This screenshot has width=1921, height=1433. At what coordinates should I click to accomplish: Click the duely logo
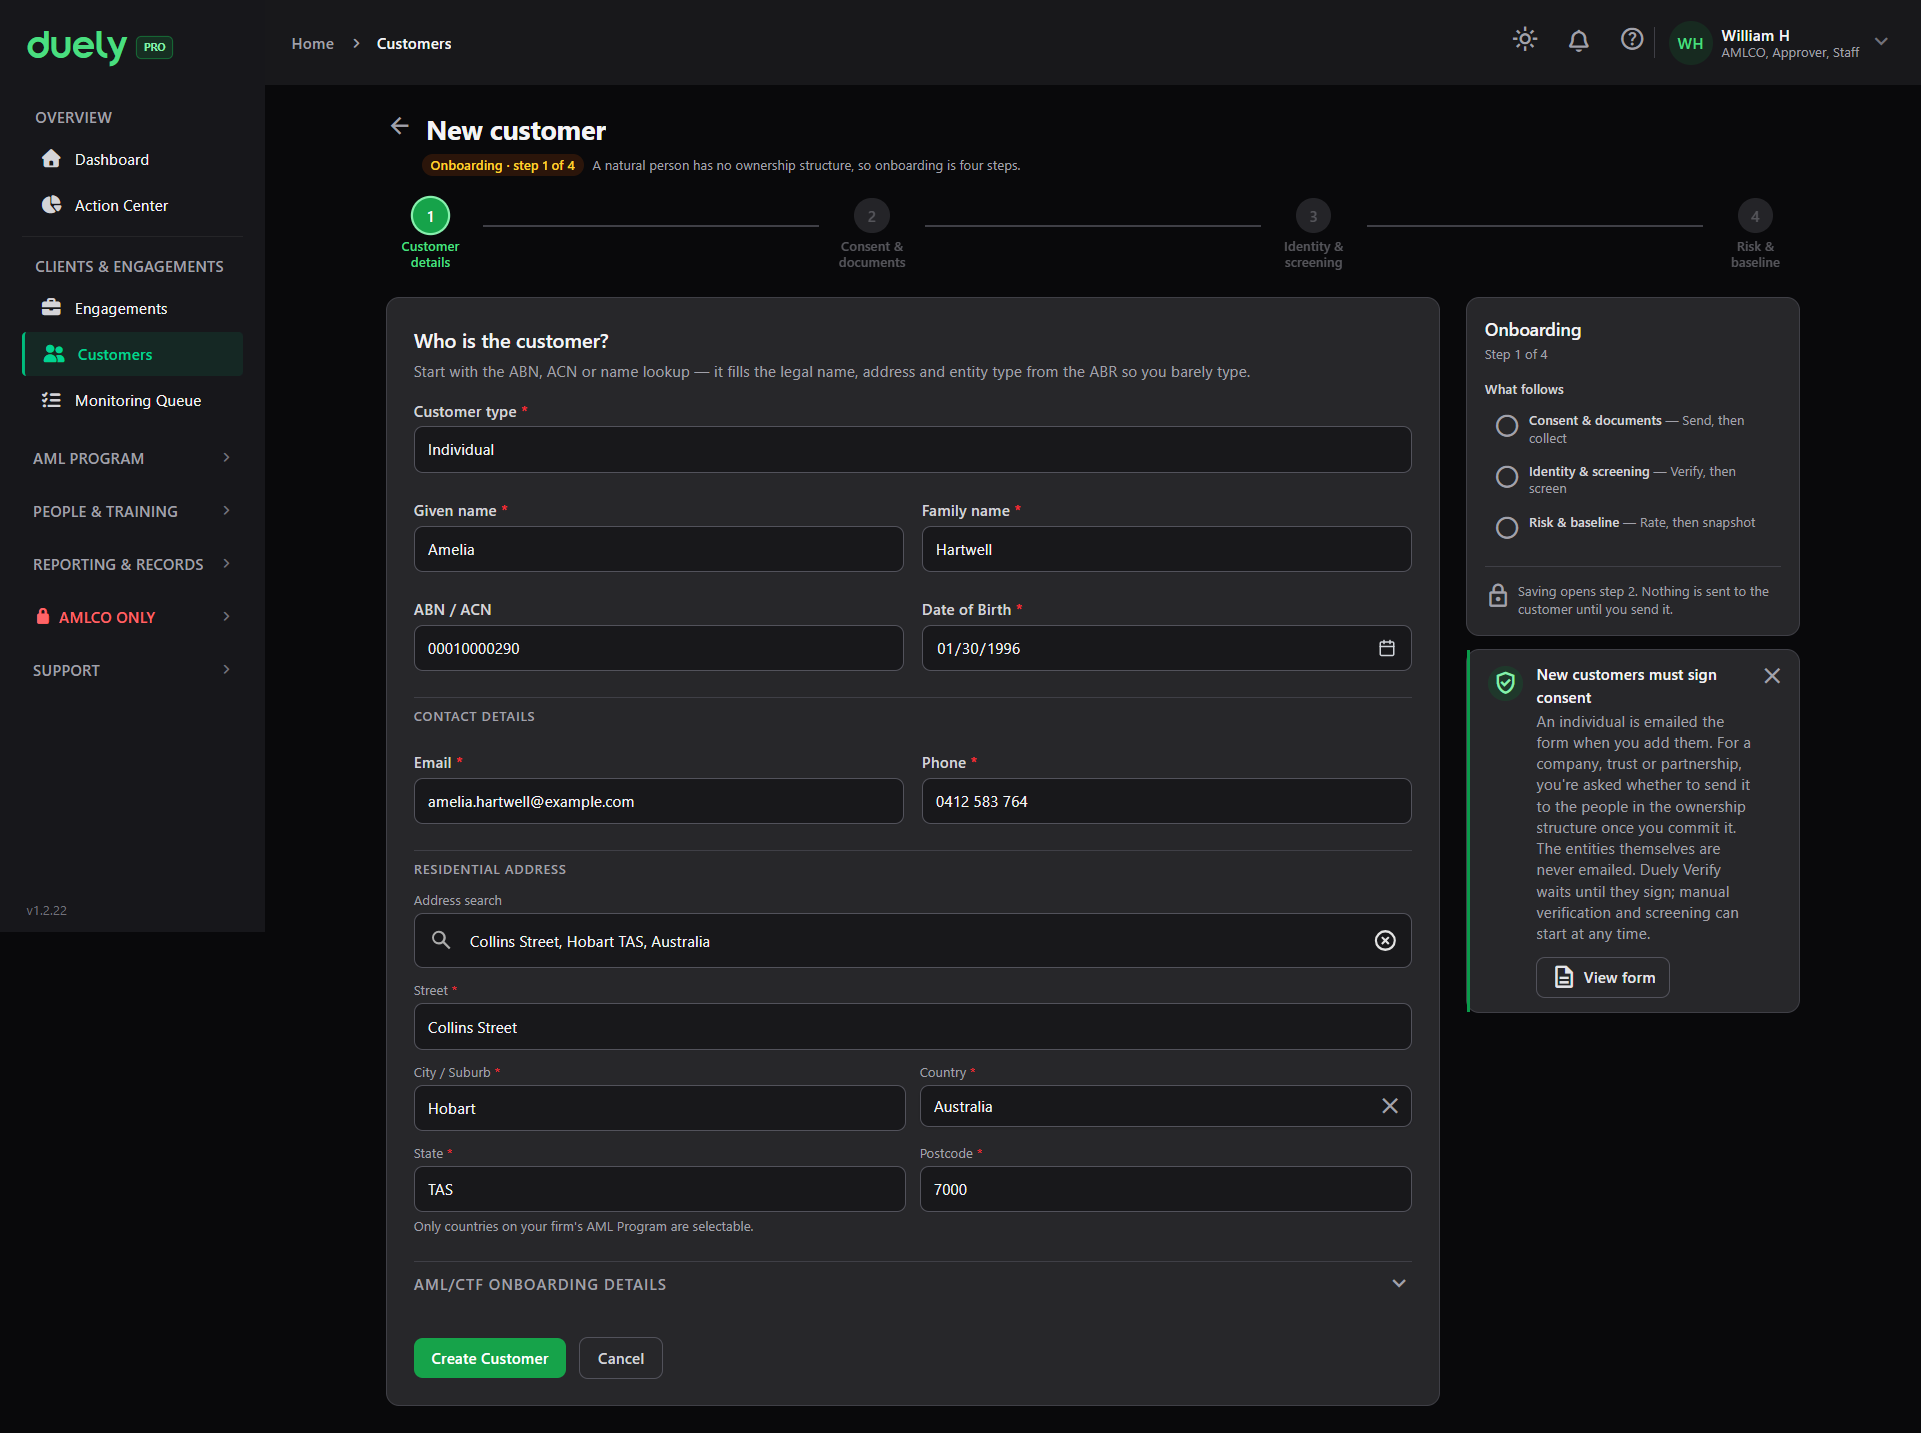[x=77, y=46]
